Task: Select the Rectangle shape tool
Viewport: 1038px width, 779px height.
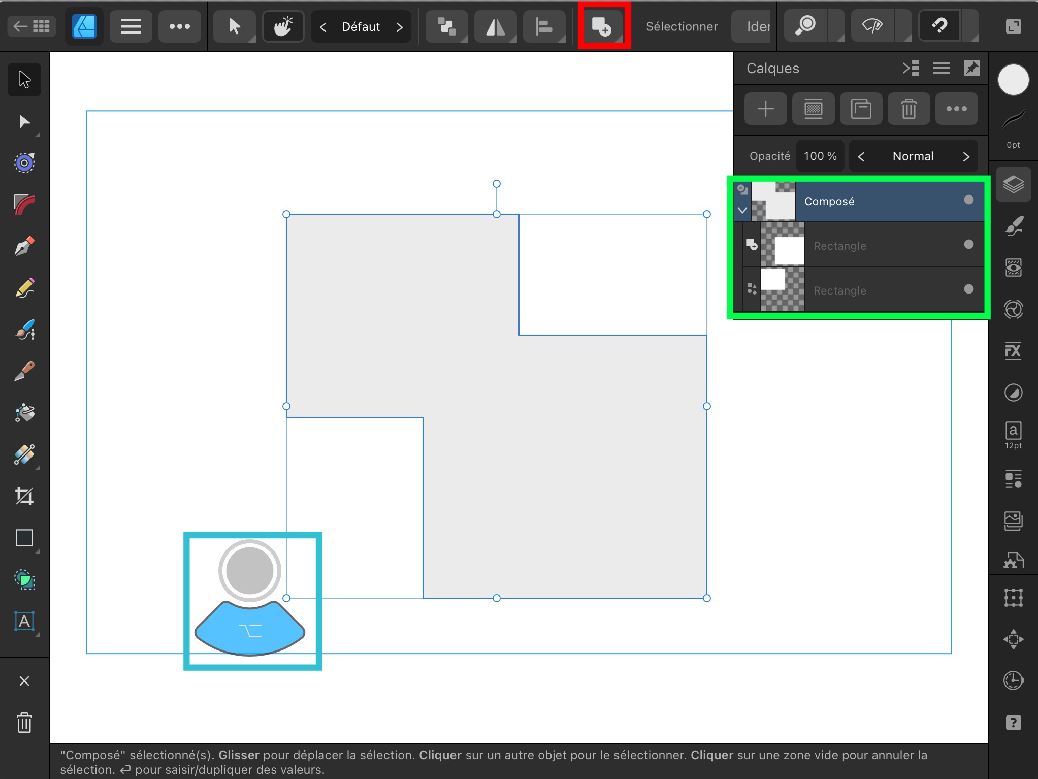Action: pos(24,538)
